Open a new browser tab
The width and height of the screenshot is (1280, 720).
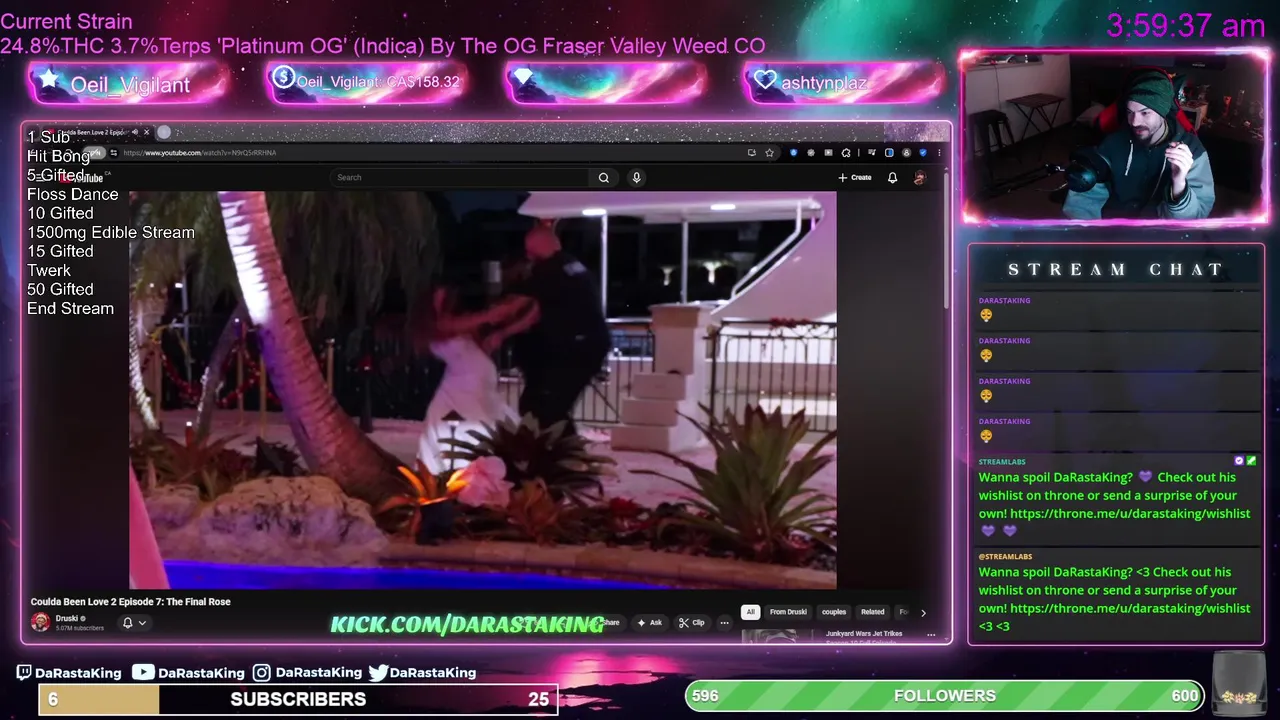164,132
